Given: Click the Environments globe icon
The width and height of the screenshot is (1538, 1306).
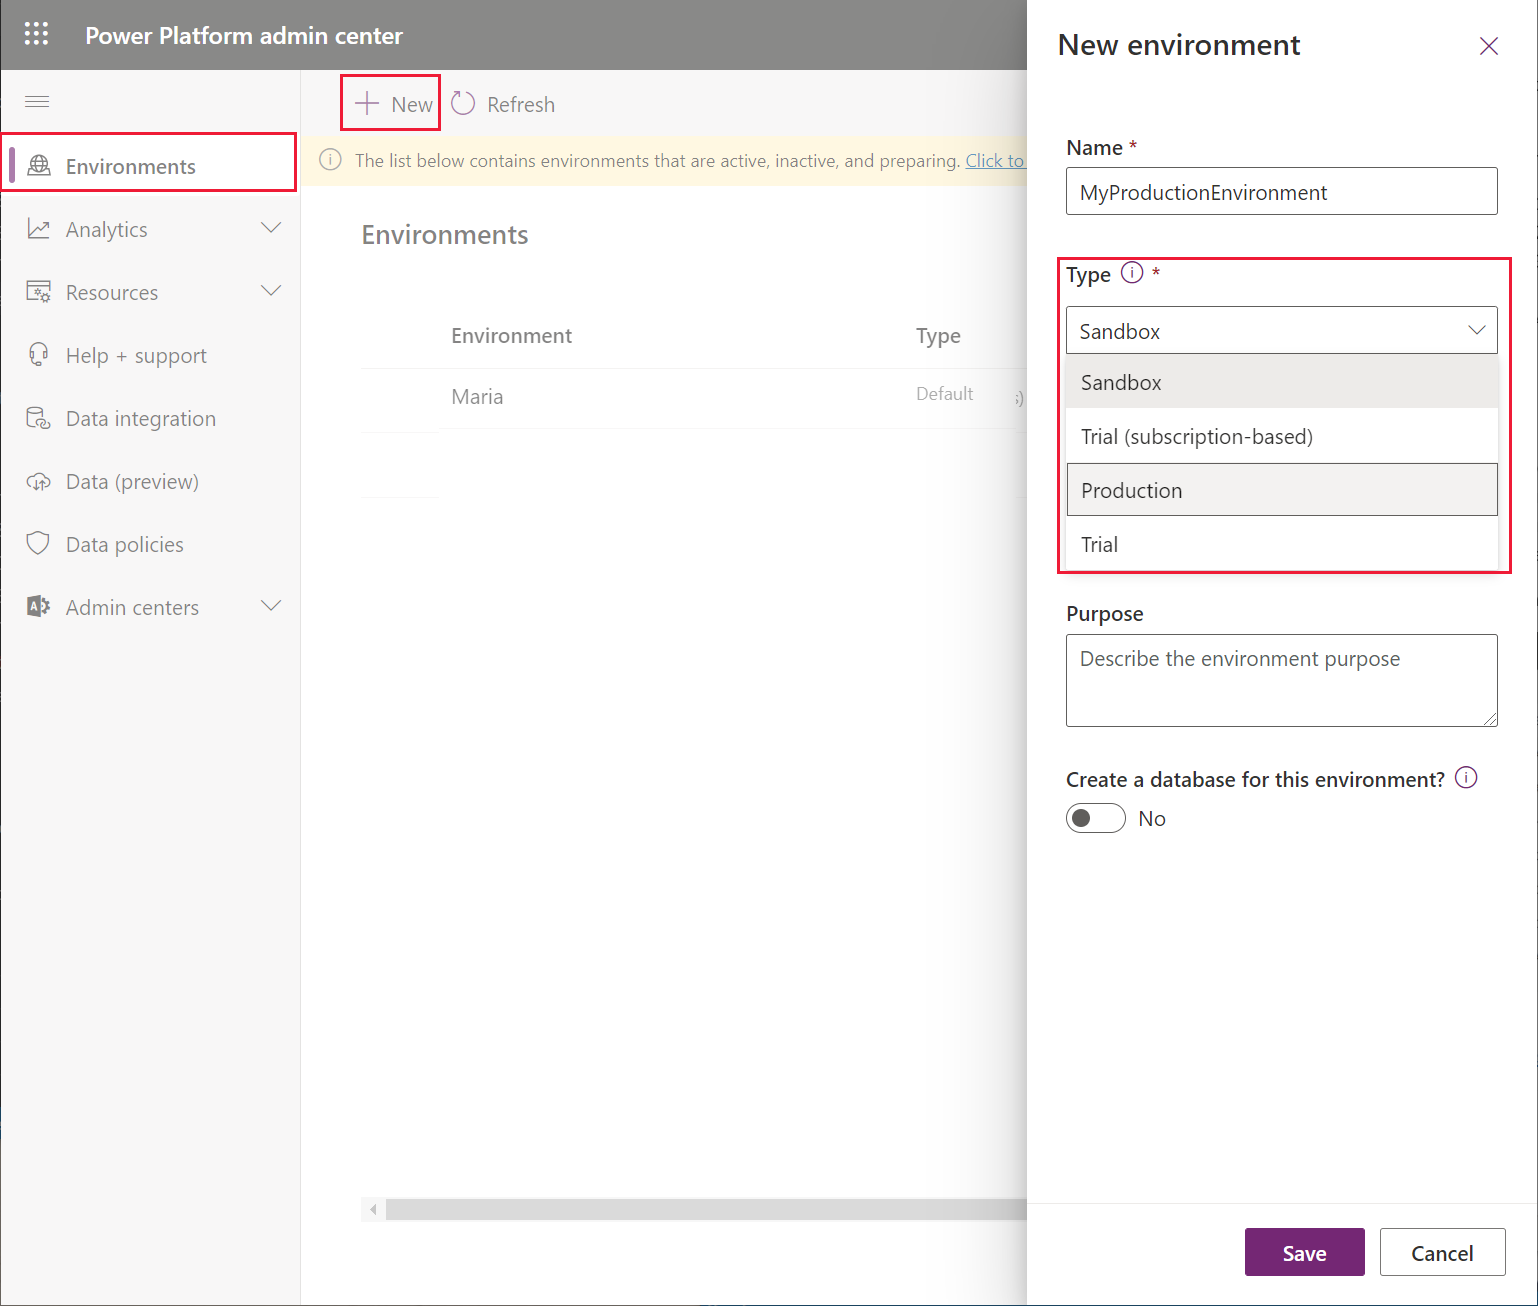Looking at the screenshot, I should pyautogui.click(x=39, y=166).
